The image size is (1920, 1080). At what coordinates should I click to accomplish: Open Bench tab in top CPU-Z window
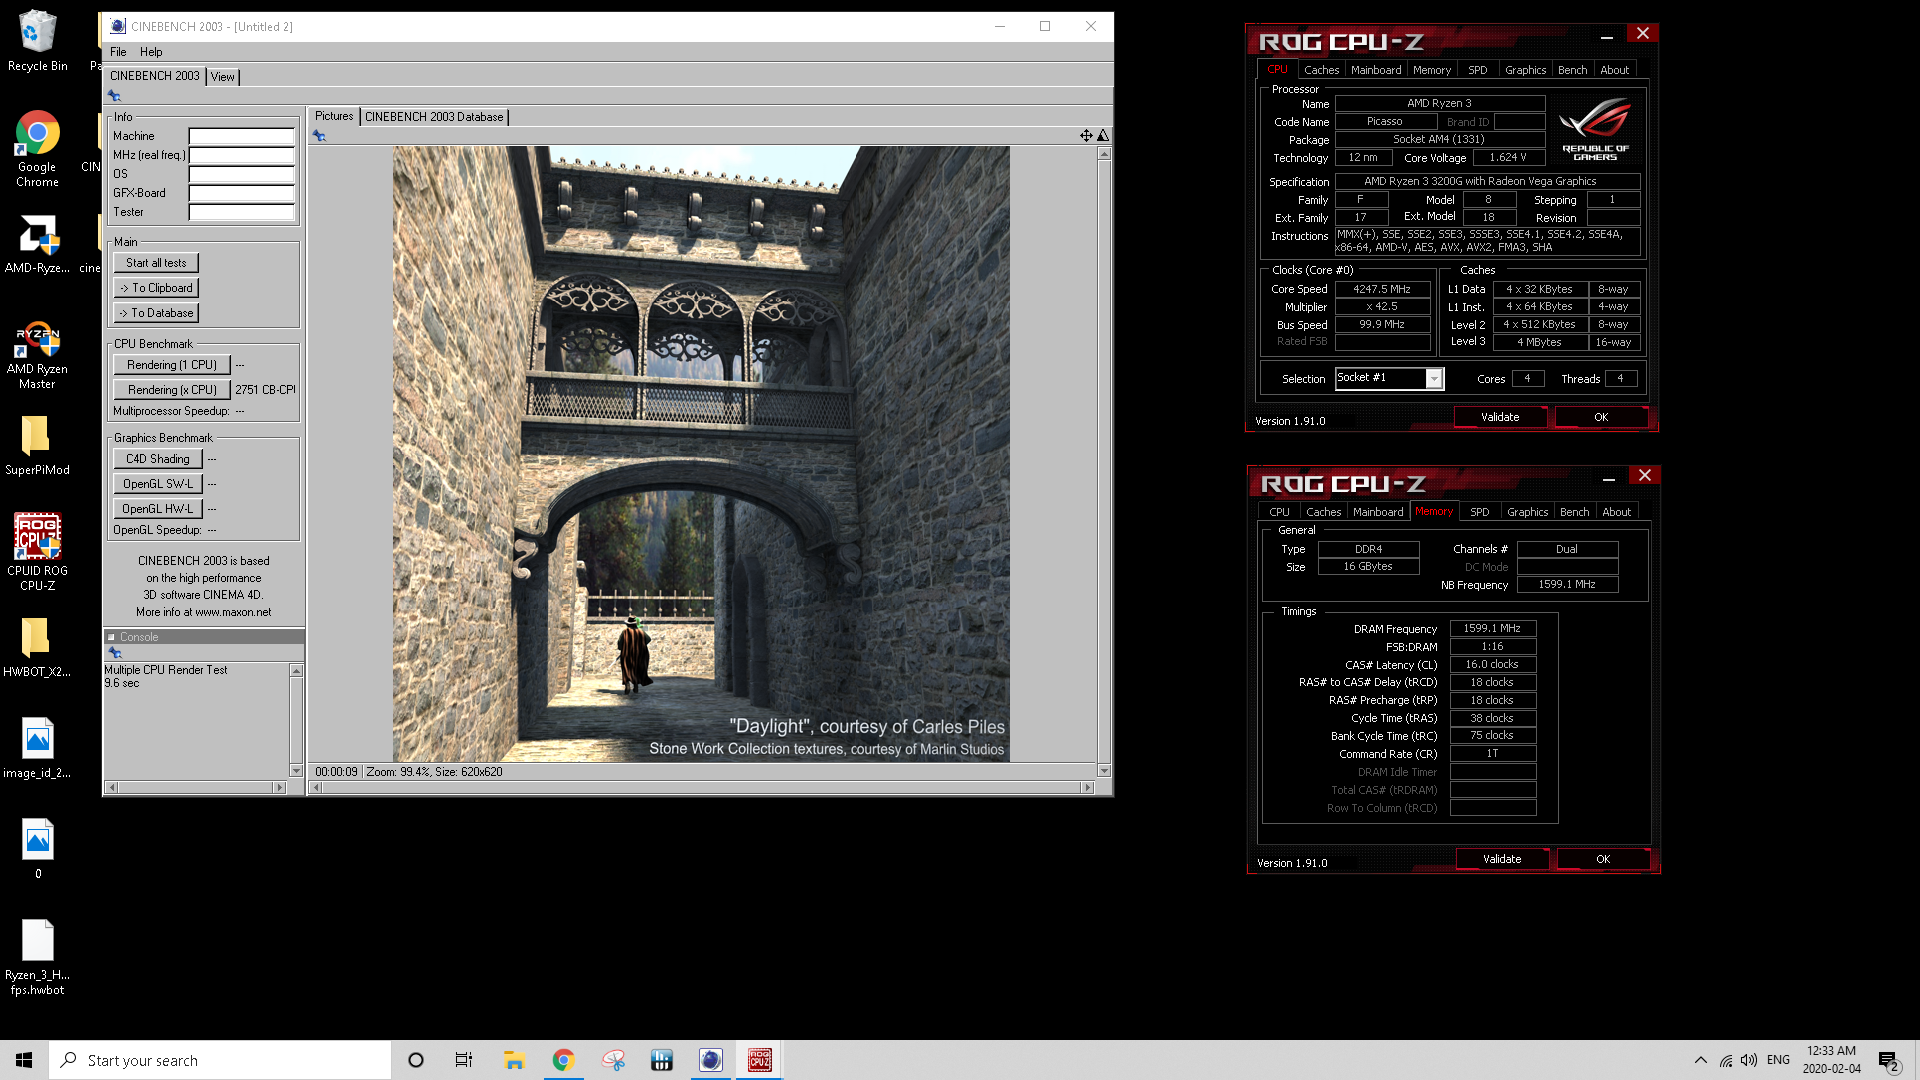[x=1572, y=70]
